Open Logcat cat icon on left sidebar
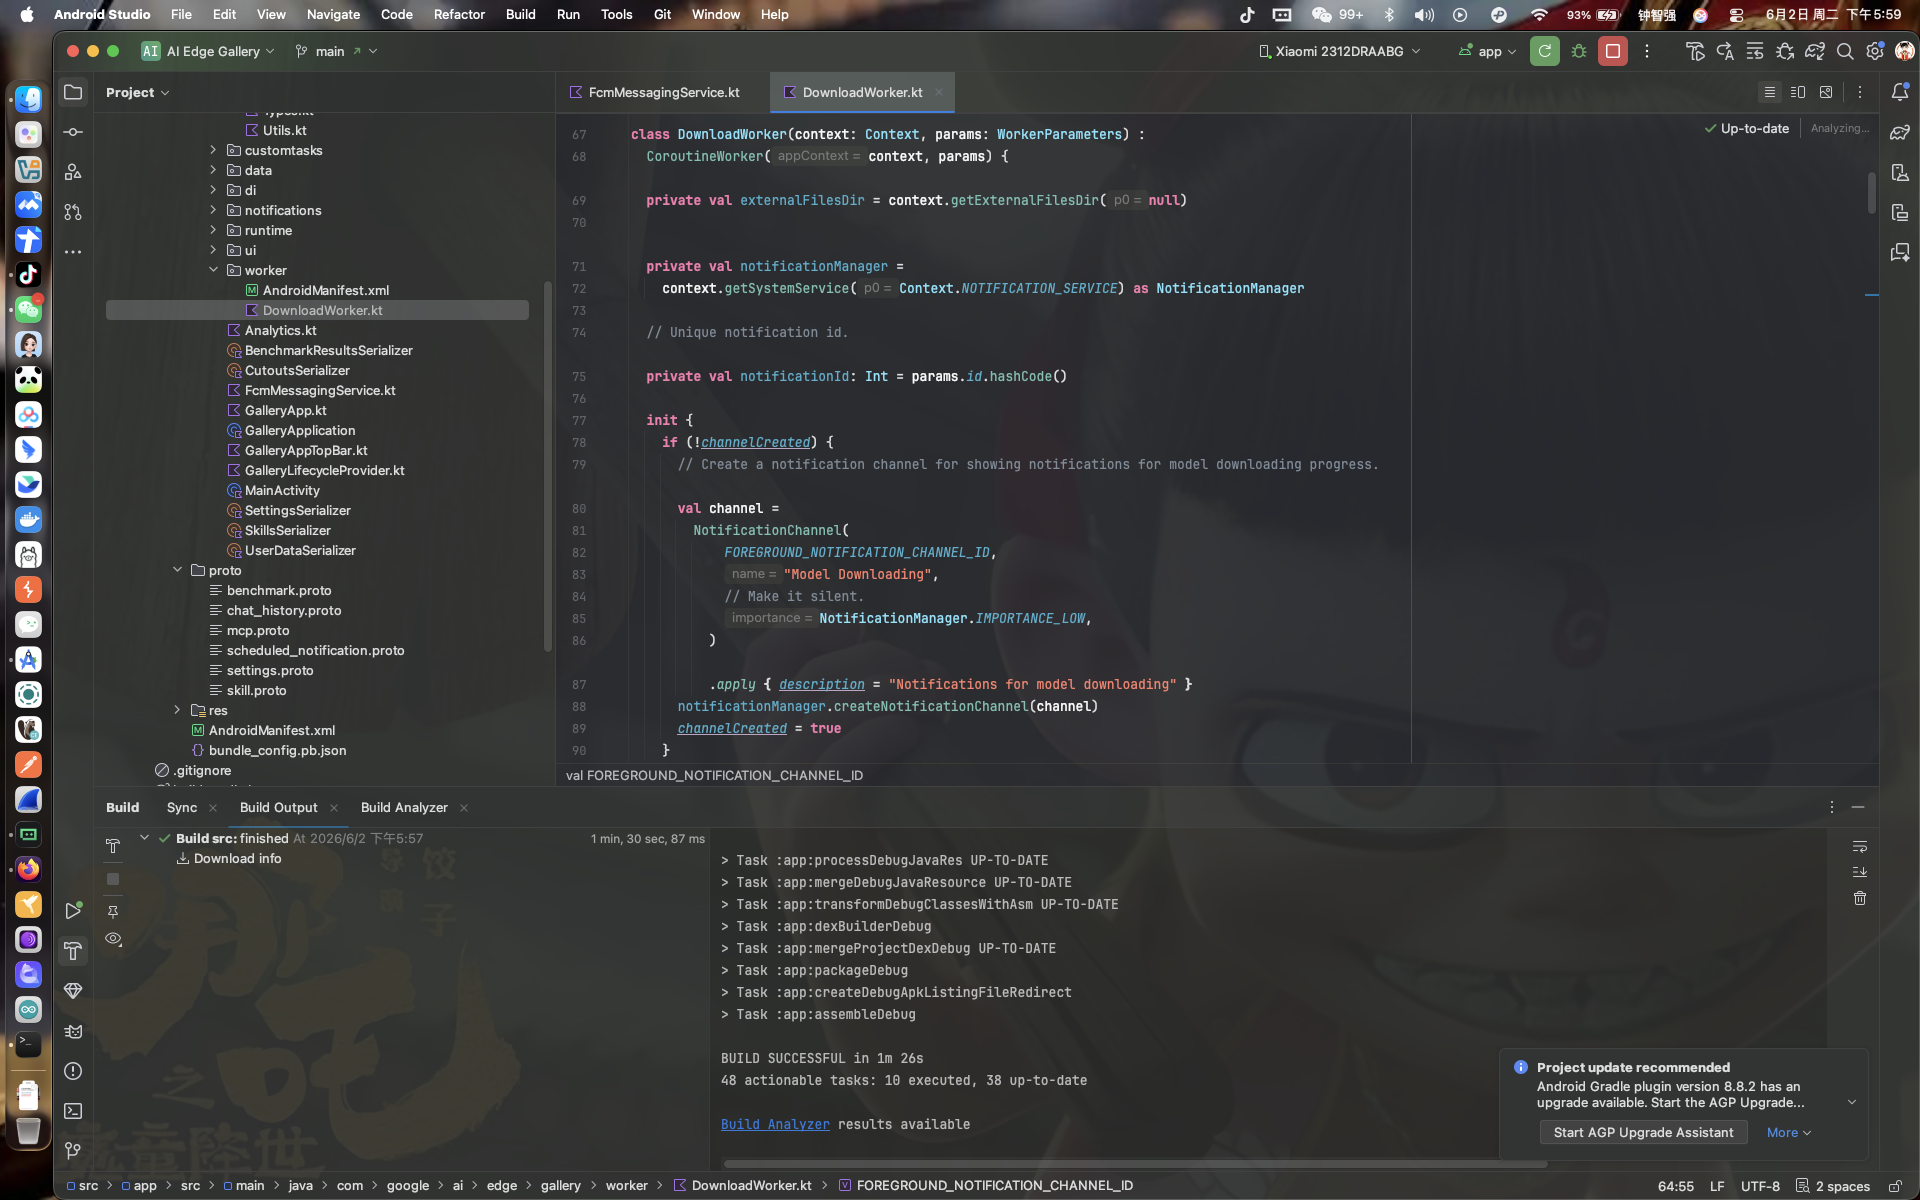 coord(73,1031)
